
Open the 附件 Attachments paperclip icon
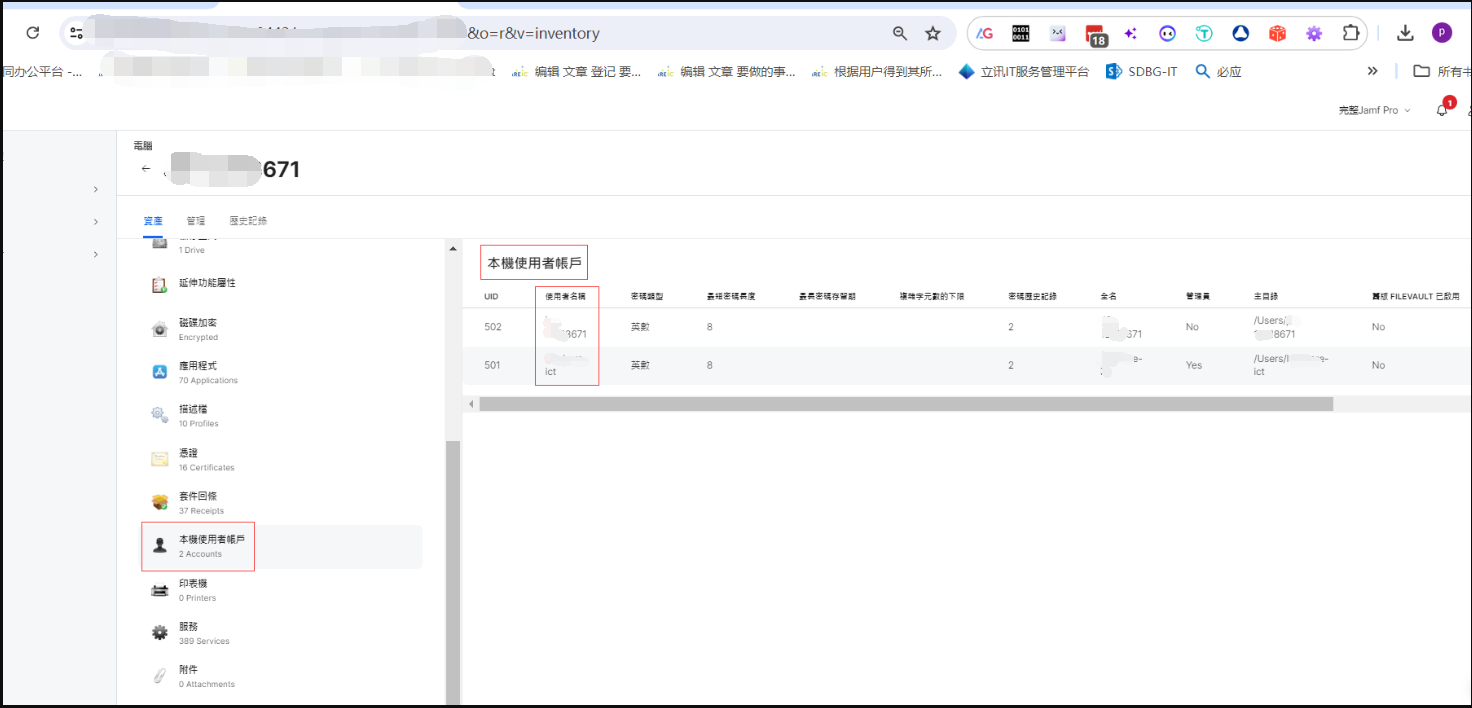coord(160,676)
